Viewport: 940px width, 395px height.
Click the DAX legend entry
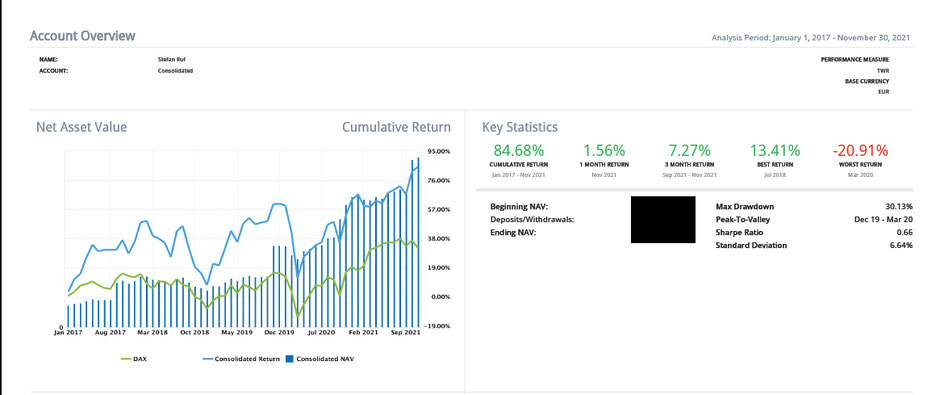click(135, 359)
